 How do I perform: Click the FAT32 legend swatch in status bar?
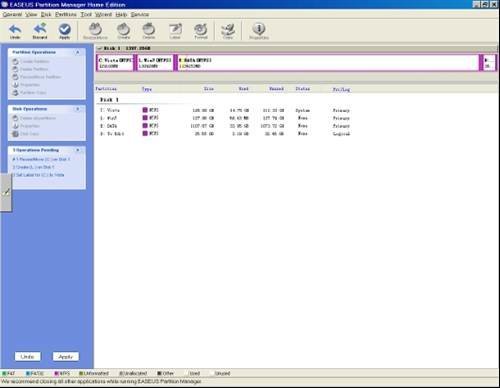28,373
